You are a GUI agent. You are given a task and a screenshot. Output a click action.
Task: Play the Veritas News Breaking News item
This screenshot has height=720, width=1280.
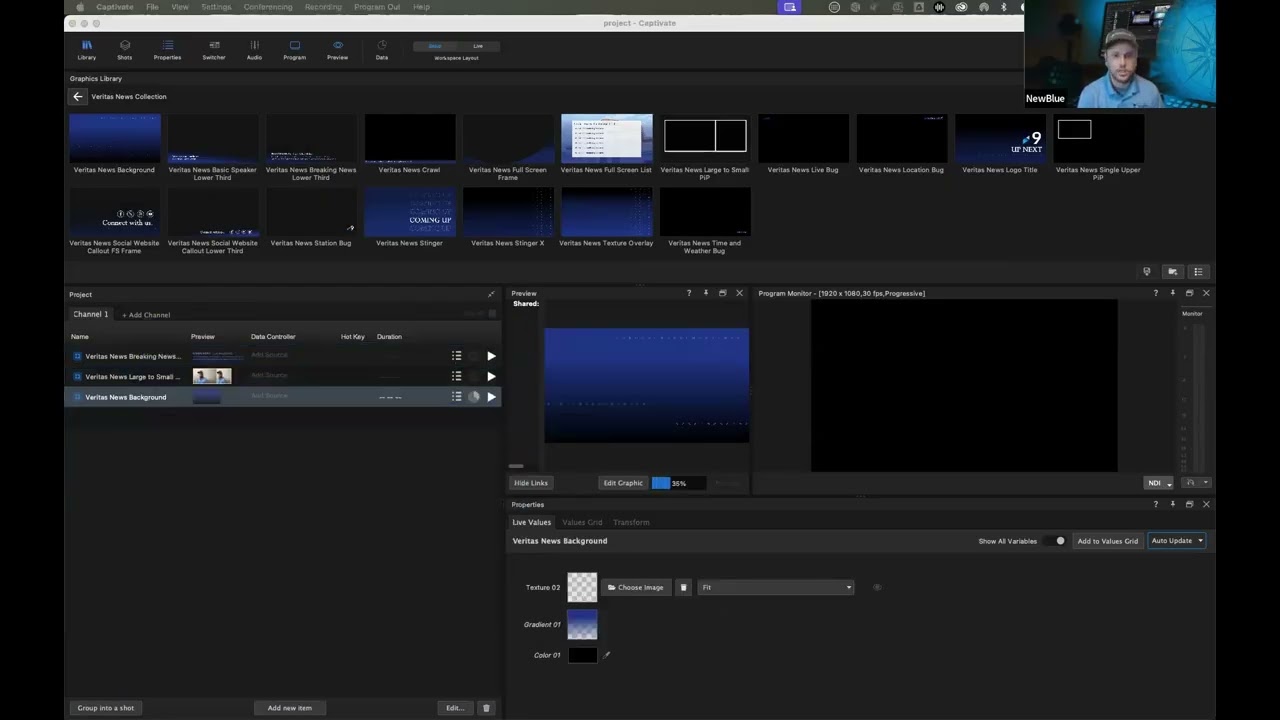point(491,356)
